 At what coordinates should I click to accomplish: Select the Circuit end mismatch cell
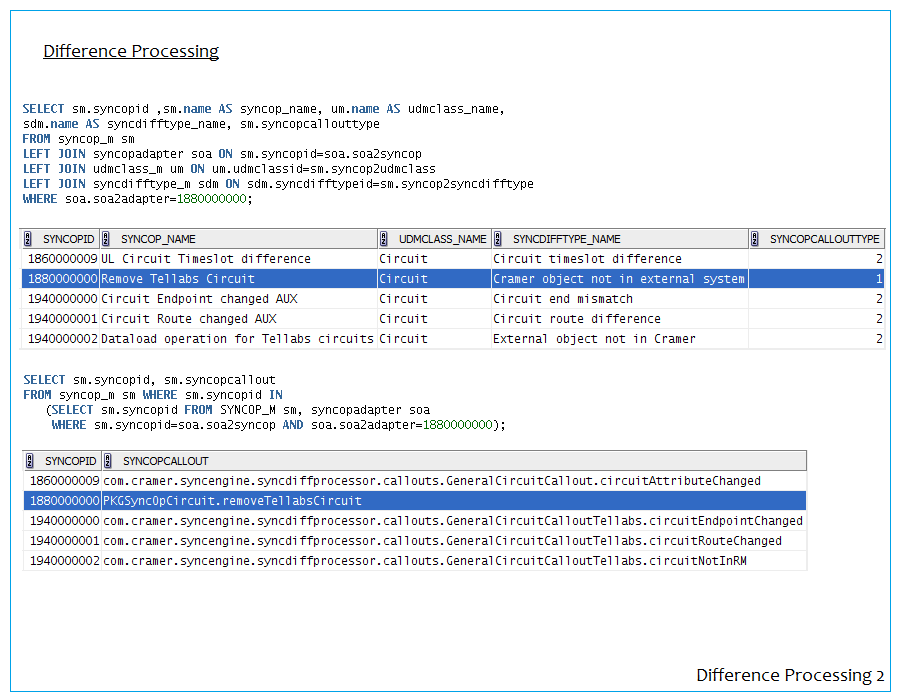click(563, 299)
